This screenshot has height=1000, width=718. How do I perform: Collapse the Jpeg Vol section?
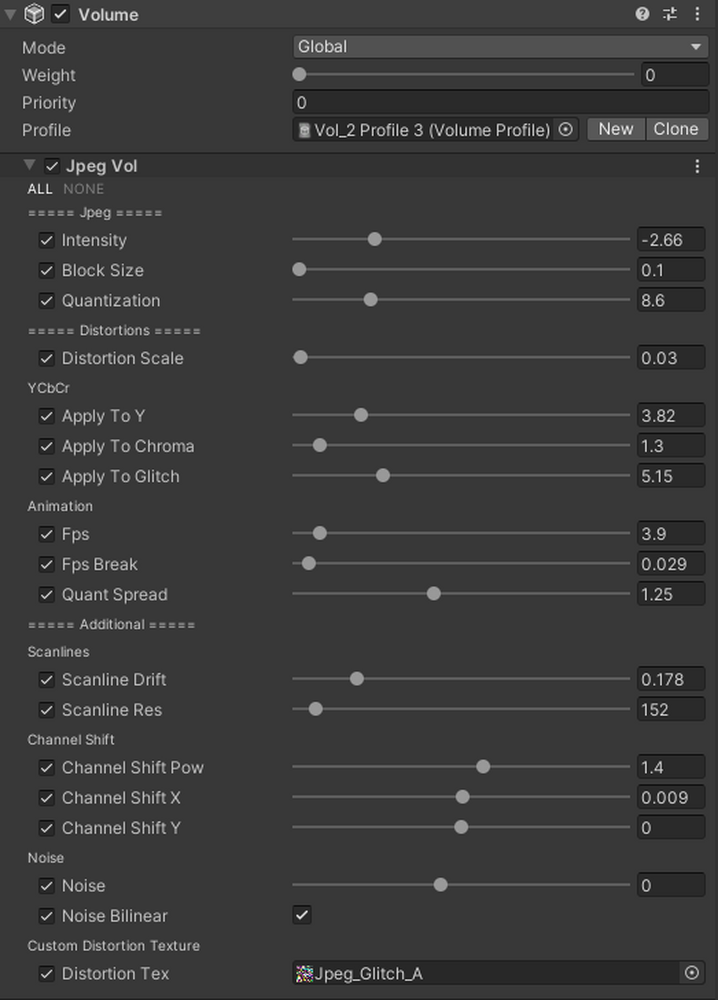29,166
